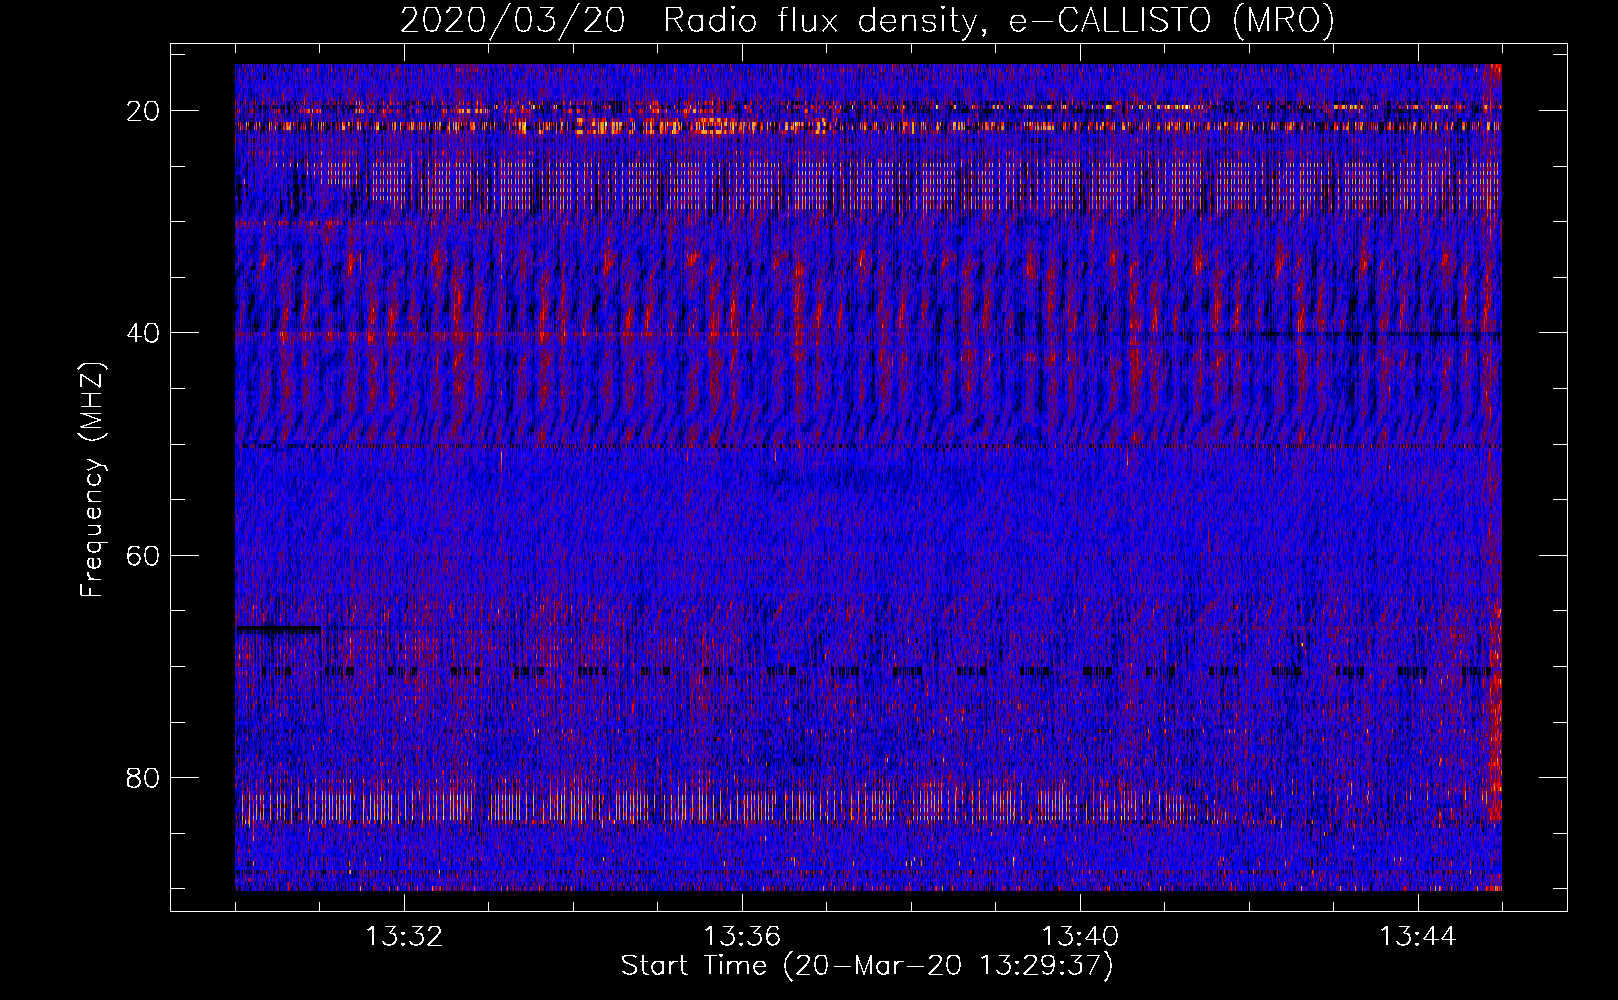Click the plot title '2020/03/20 Radio flux density, e-CALLISTO (MRO)'
Screen dimensions: 1618x1000
pos(867,20)
